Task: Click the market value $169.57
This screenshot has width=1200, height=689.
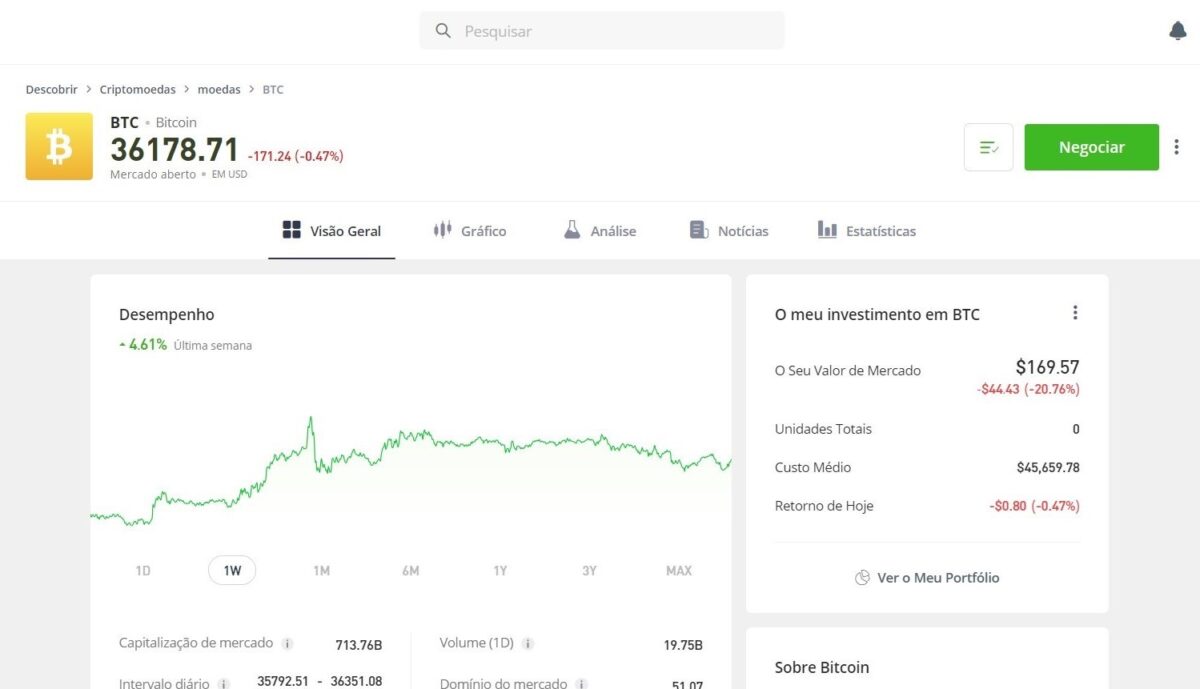Action: [1048, 367]
